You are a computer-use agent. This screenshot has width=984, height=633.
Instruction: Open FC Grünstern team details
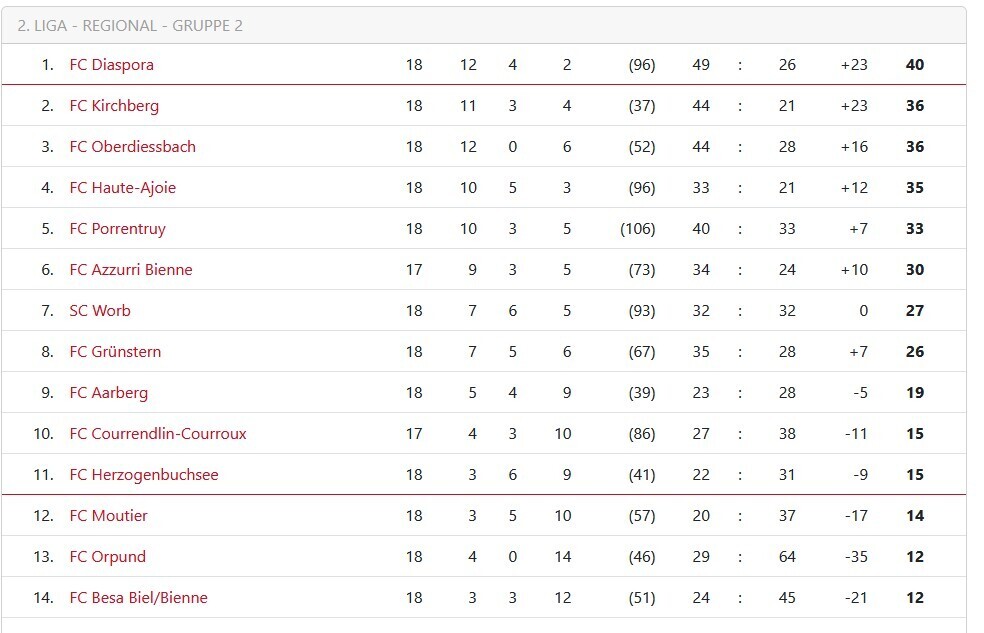115,352
